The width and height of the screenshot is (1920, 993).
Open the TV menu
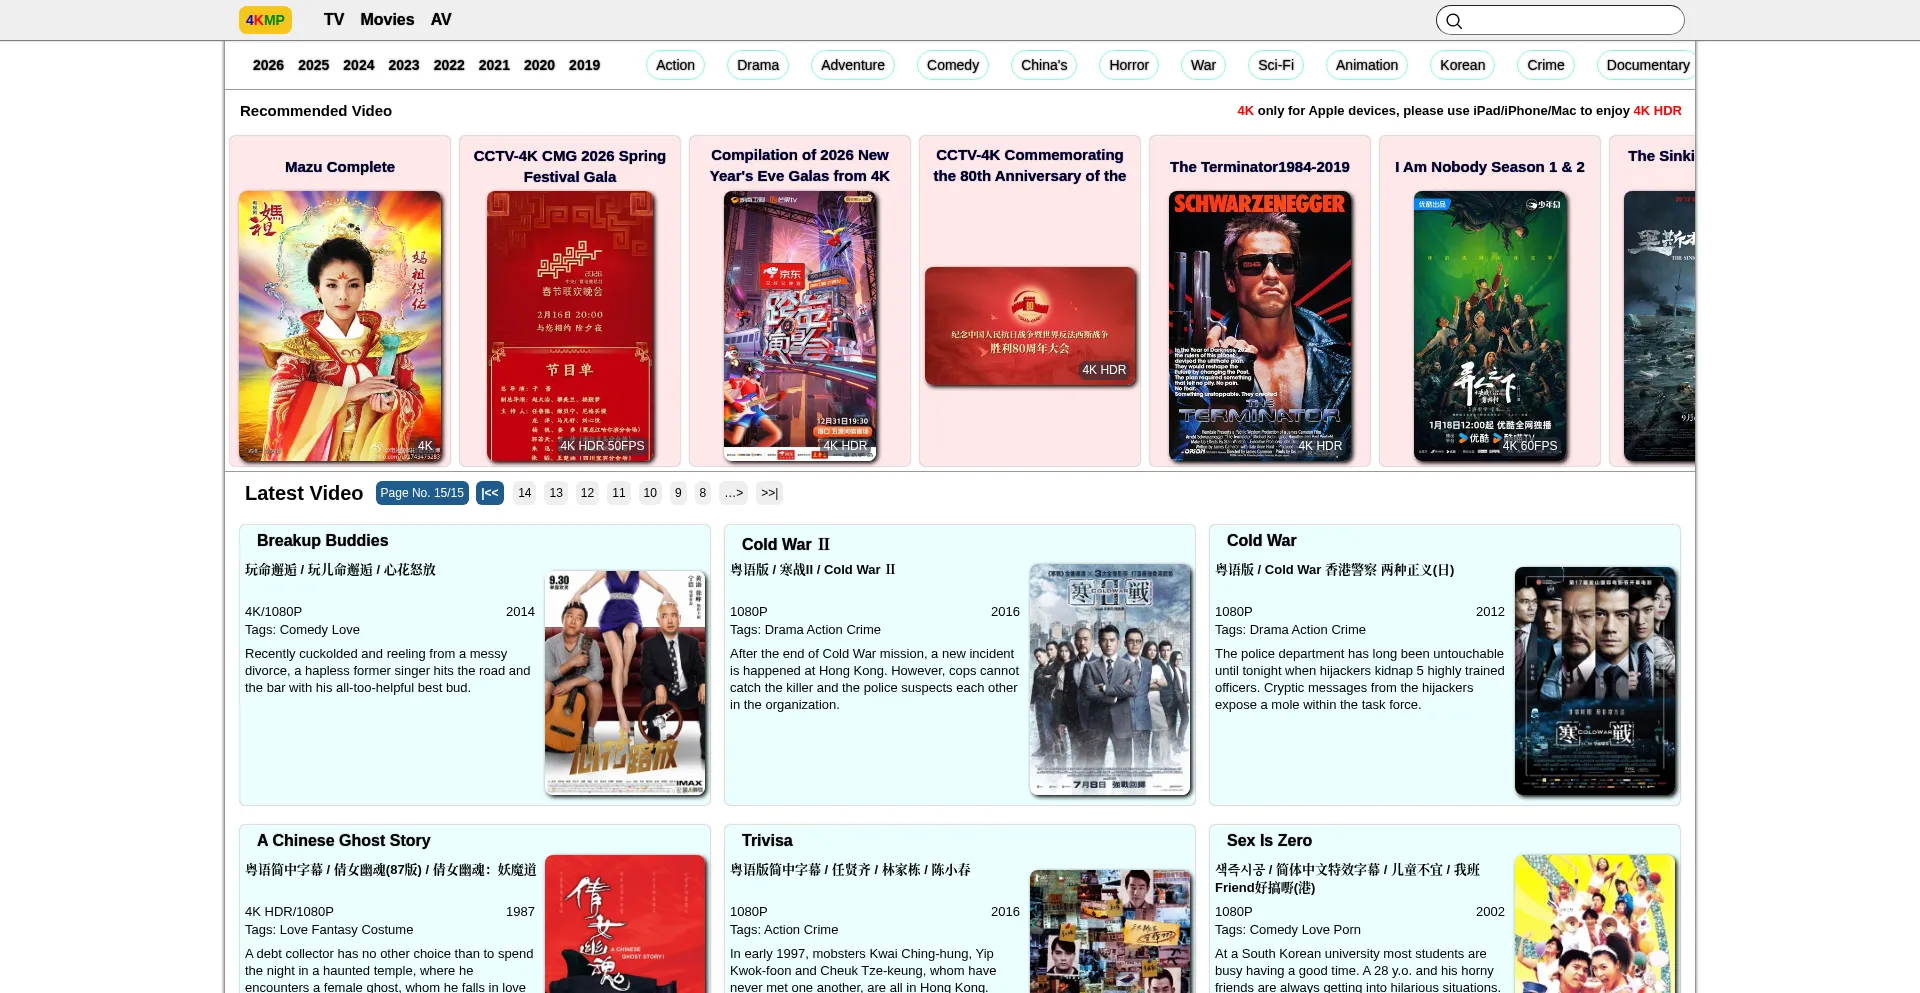pyautogui.click(x=334, y=20)
